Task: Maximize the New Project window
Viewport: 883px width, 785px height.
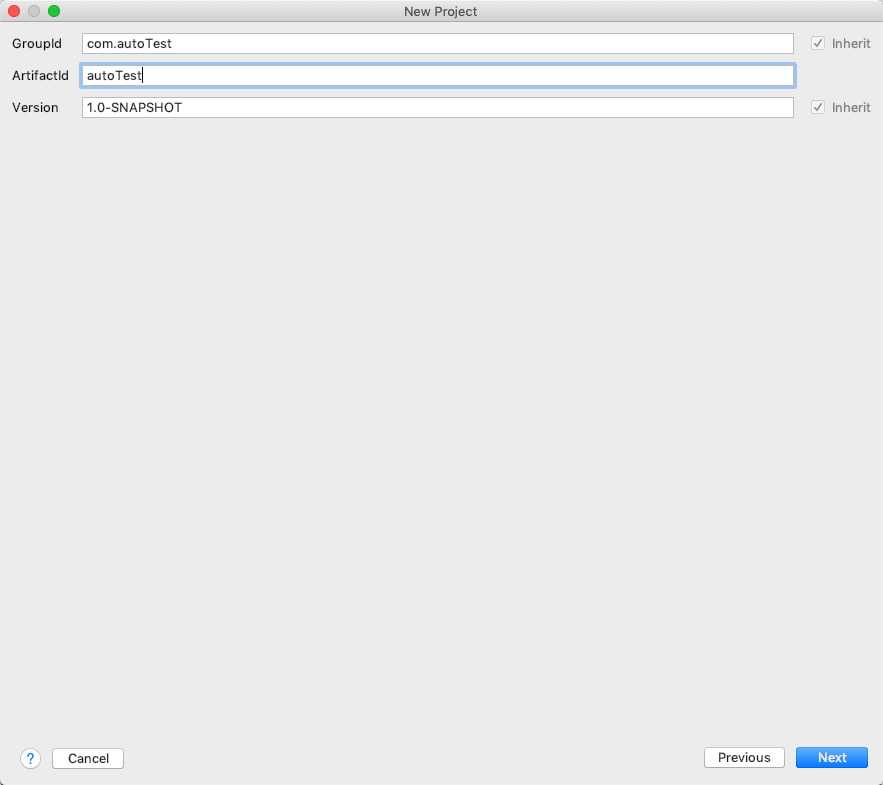Action: pyautogui.click(x=54, y=11)
